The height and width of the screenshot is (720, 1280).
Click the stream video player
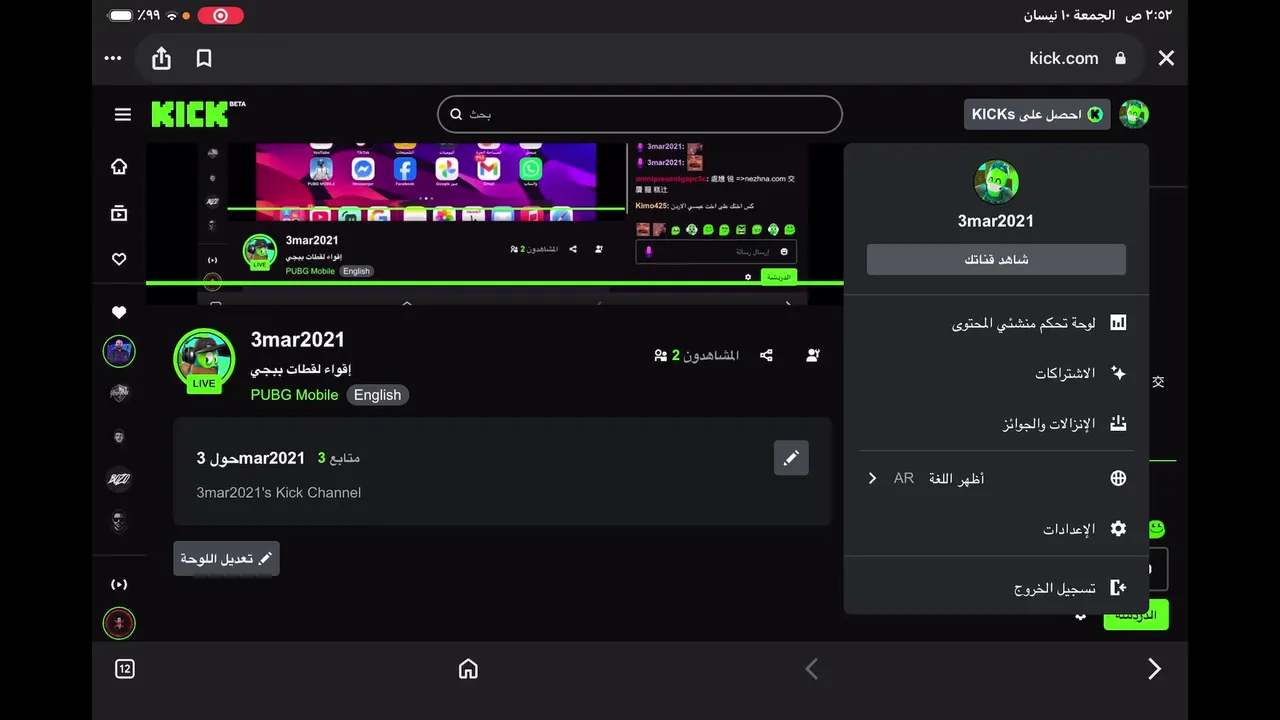pos(493,222)
